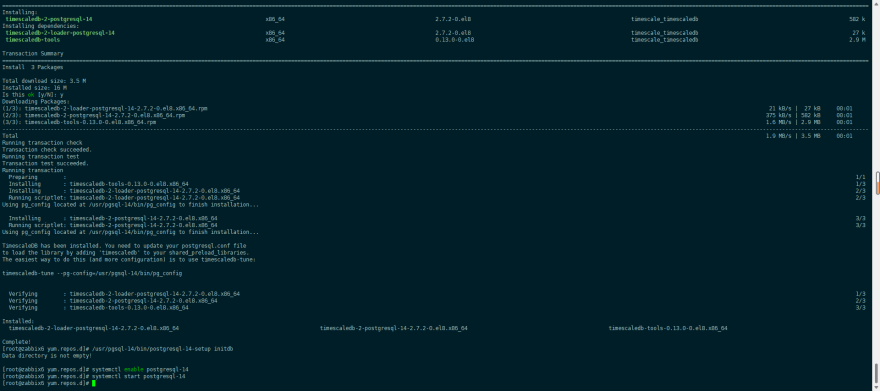Click 'TimescaleDB has been installed.' message line
The width and height of the screenshot is (880, 392).
pos(124,245)
